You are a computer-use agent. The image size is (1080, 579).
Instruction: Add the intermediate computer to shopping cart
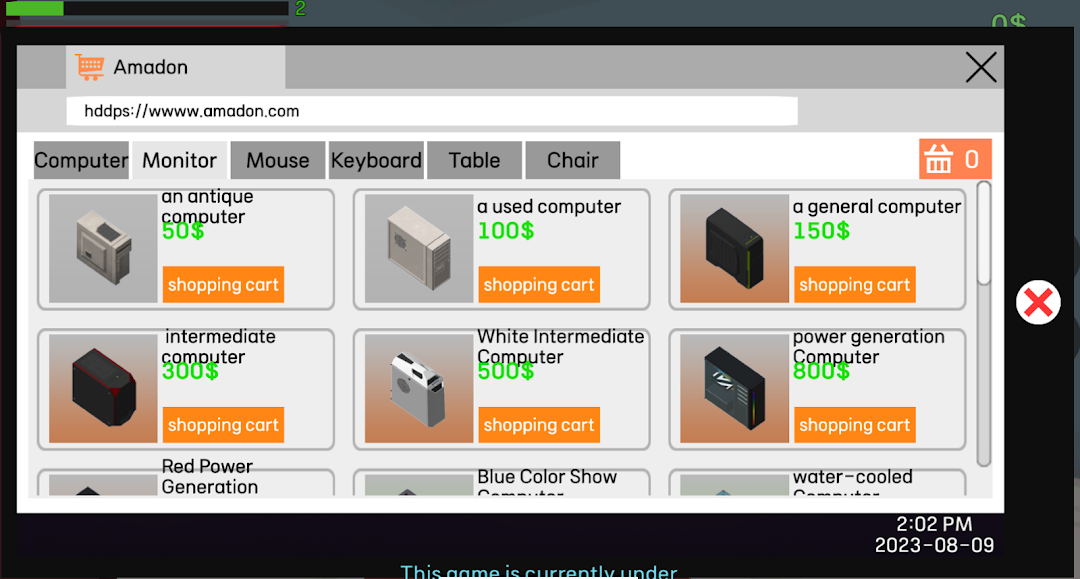(x=223, y=425)
